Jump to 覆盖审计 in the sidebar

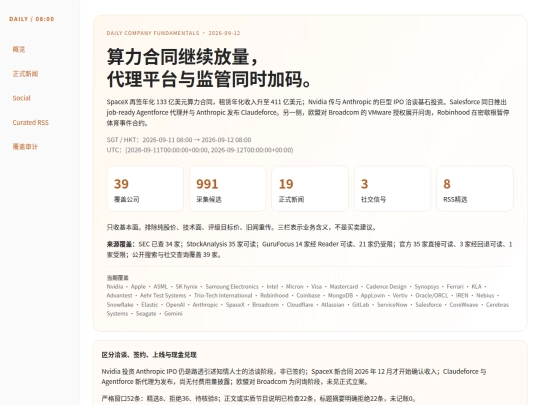point(25,147)
